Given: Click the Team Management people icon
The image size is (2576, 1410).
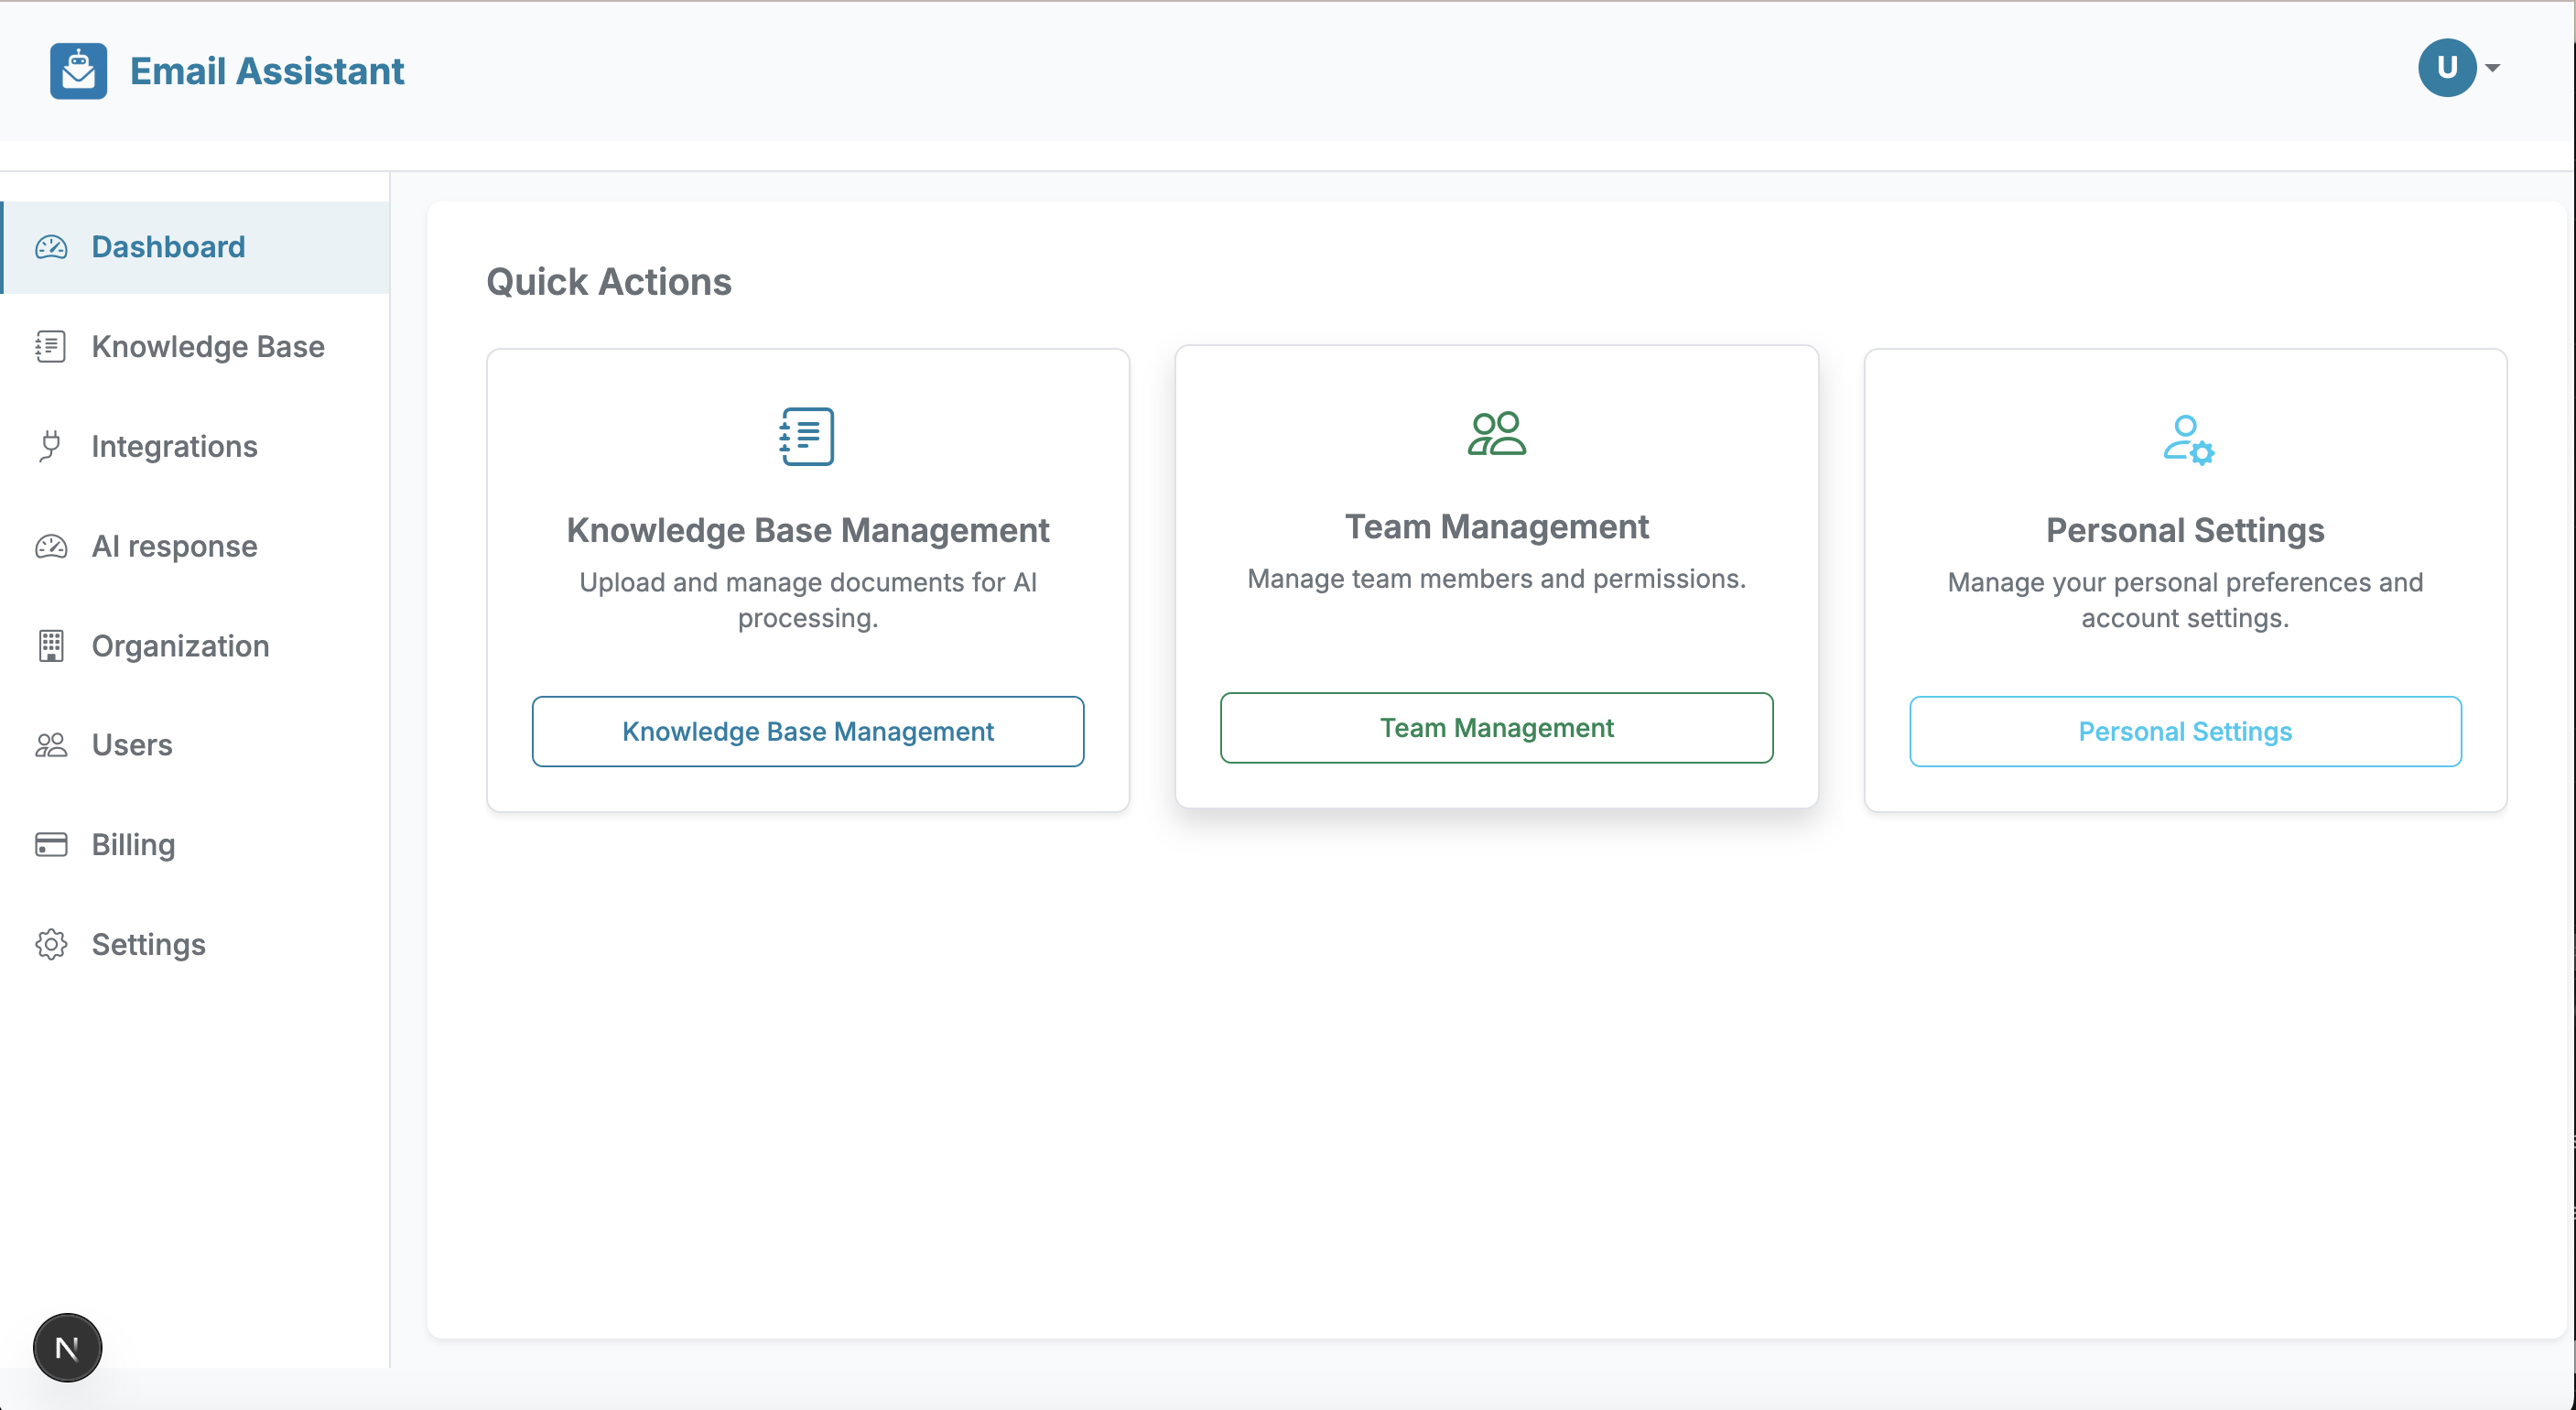Looking at the screenshot, I should [x=1496, y=434].
